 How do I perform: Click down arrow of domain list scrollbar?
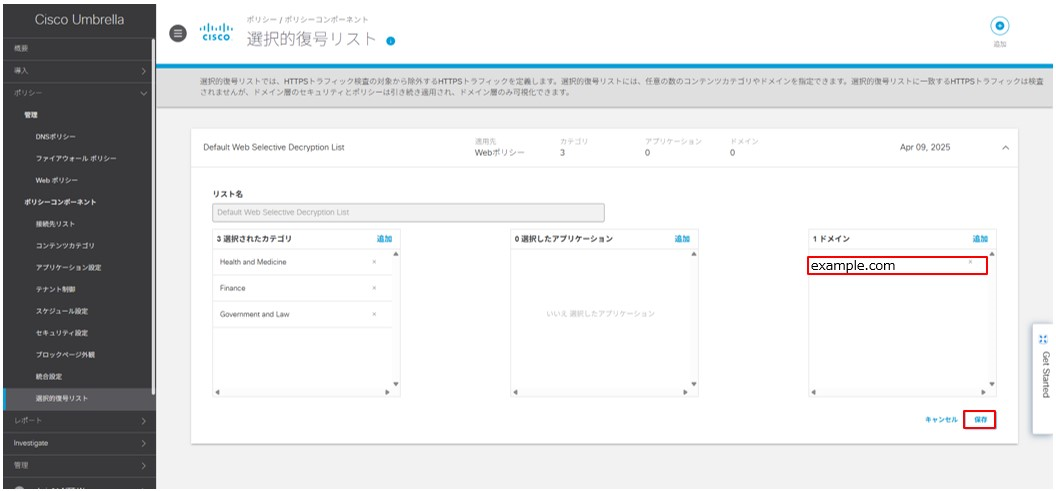991,384
